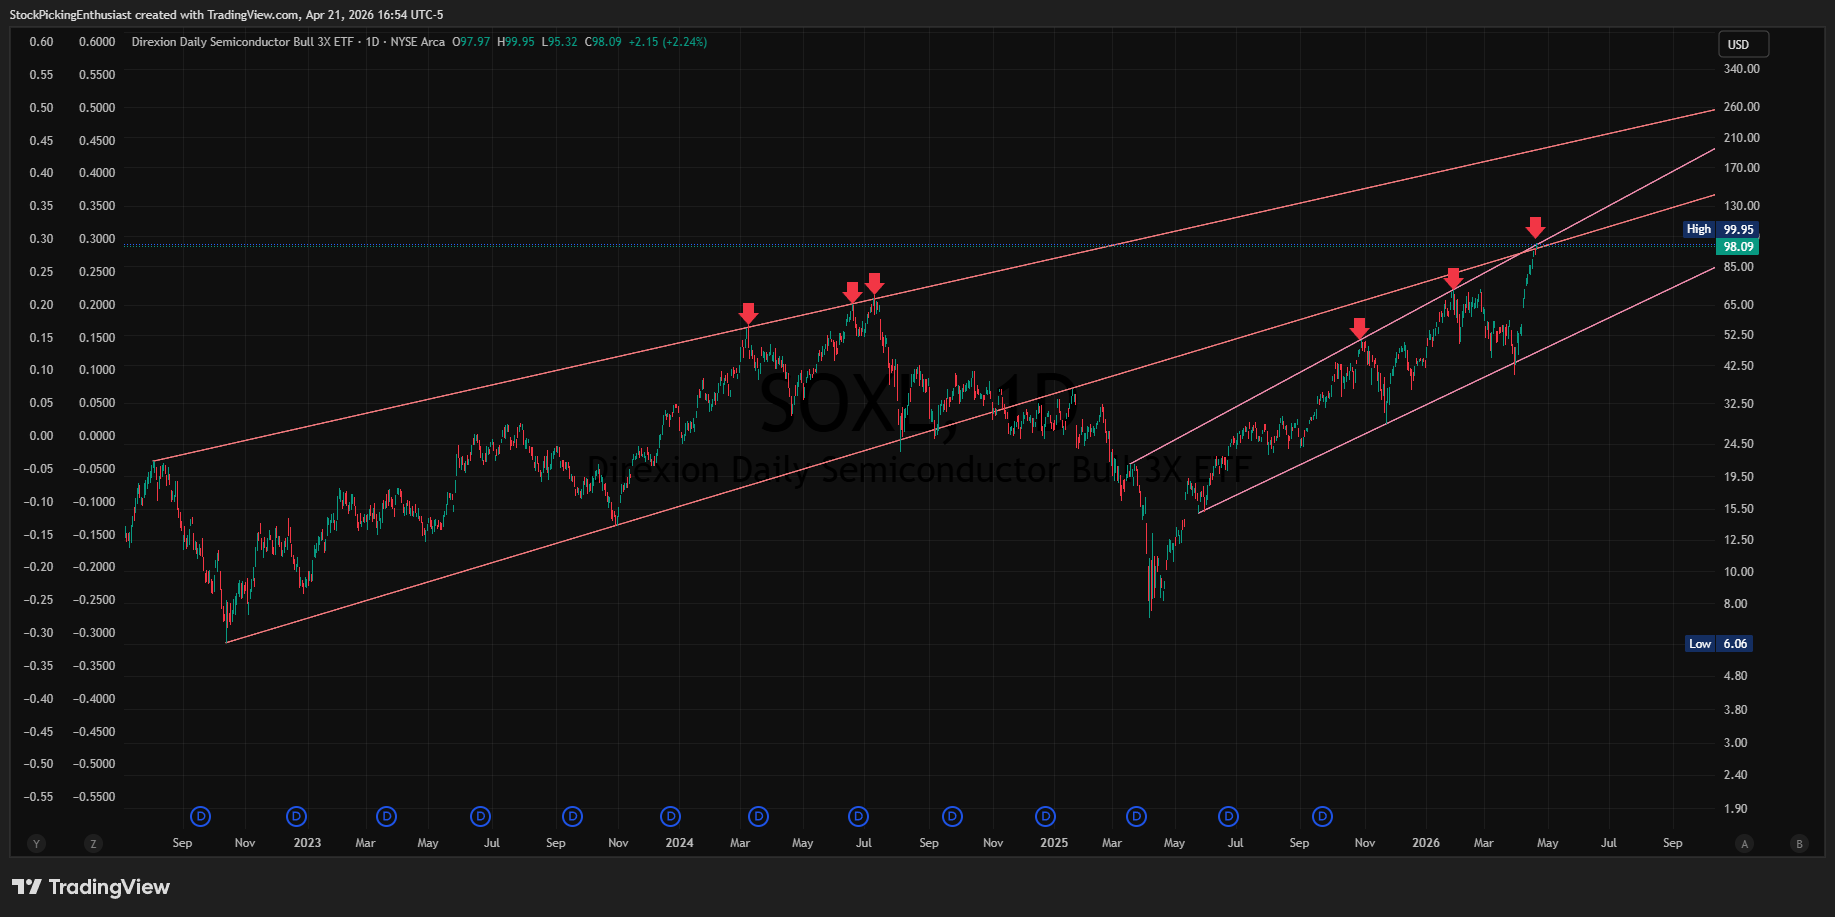Click the High 99.95 price label
1835x917 pixels.
(1720, 230)
